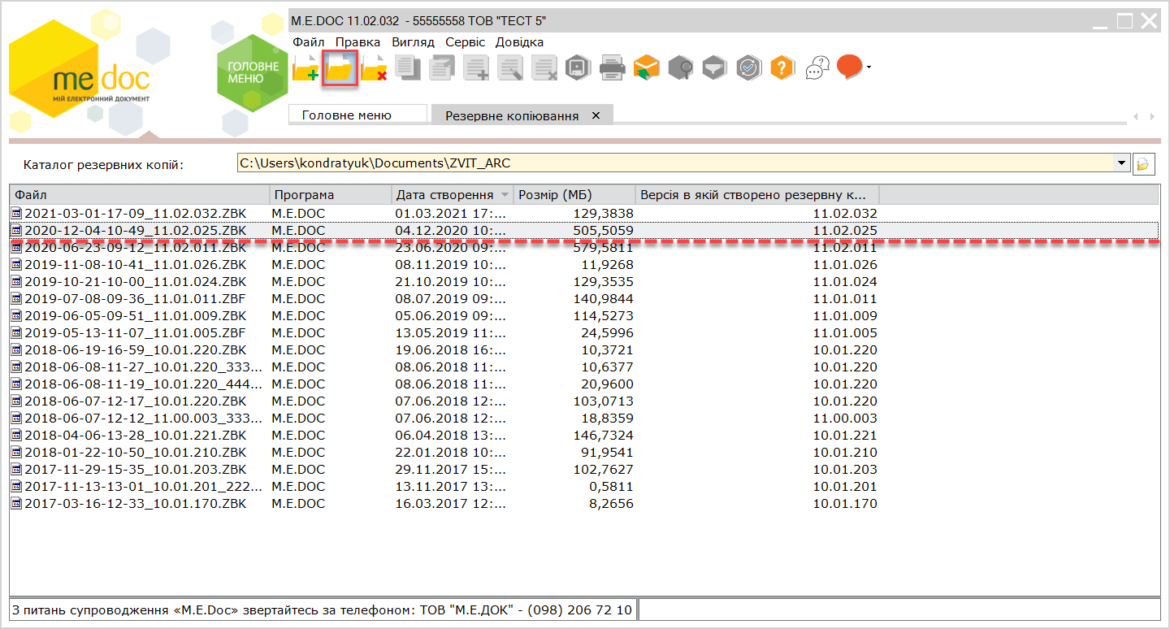The height and width of the screenshot is (629, 1170).
Task: Click the backup catalog path input field
Action: [x=675, y=163]
